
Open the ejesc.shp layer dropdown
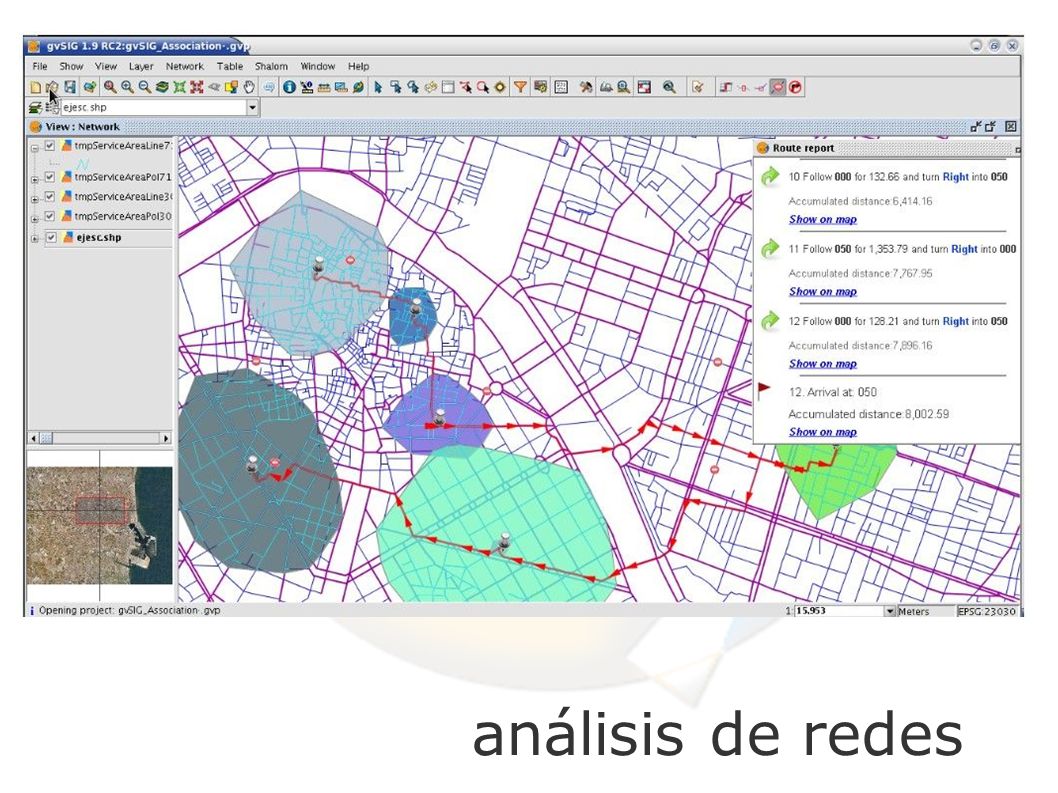click(x=252, y=107)
